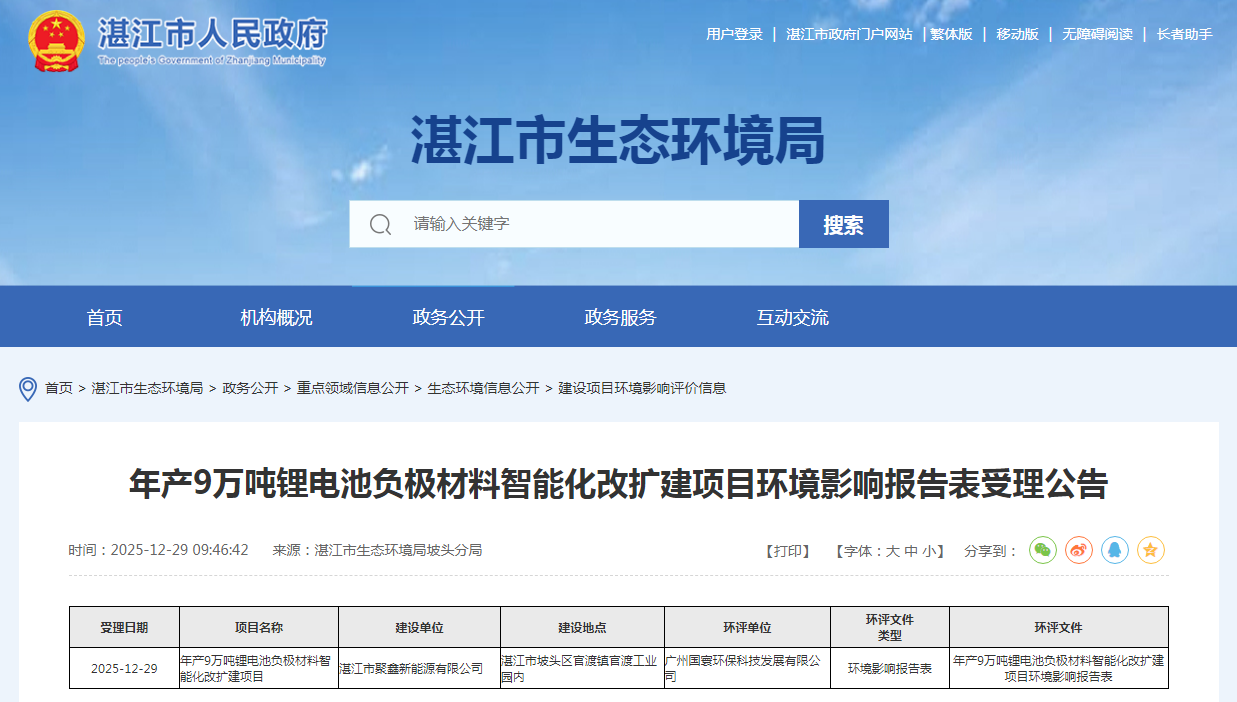Open the 政务服务 navigation menu
1237x702 pixels.
(620, 316)
